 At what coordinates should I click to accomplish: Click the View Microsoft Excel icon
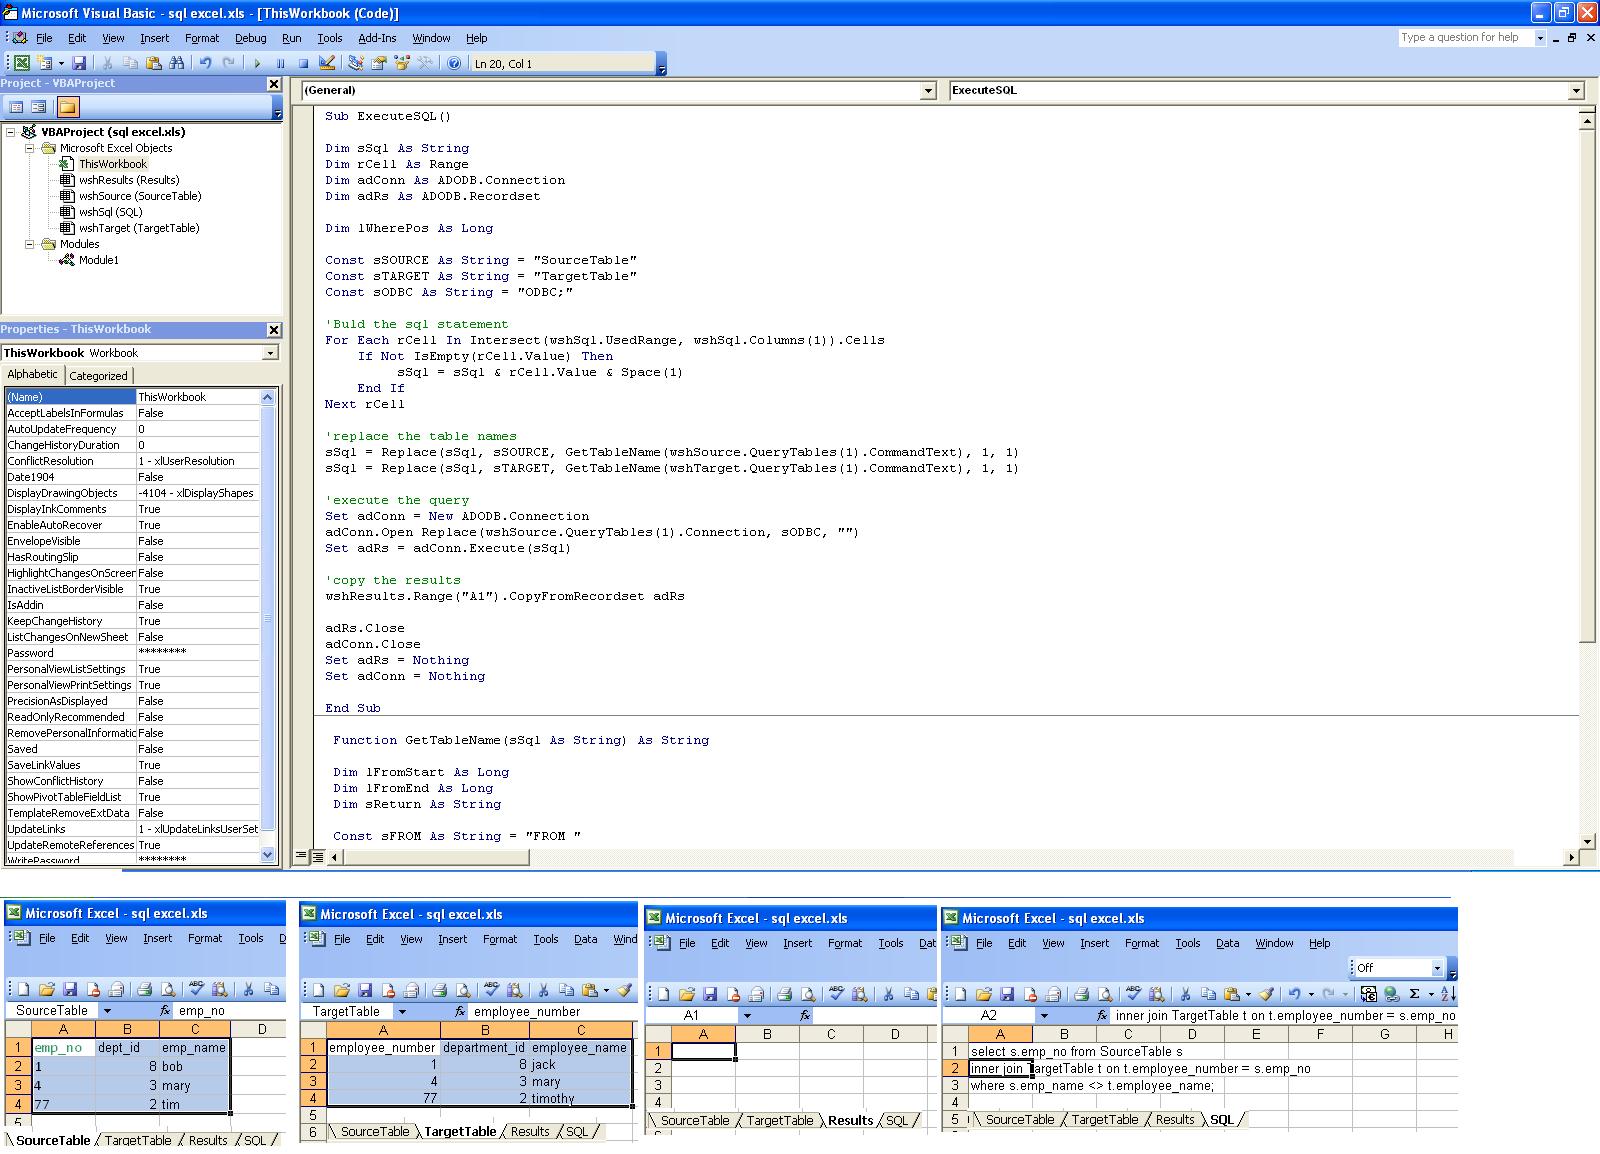tap(21, 63)
